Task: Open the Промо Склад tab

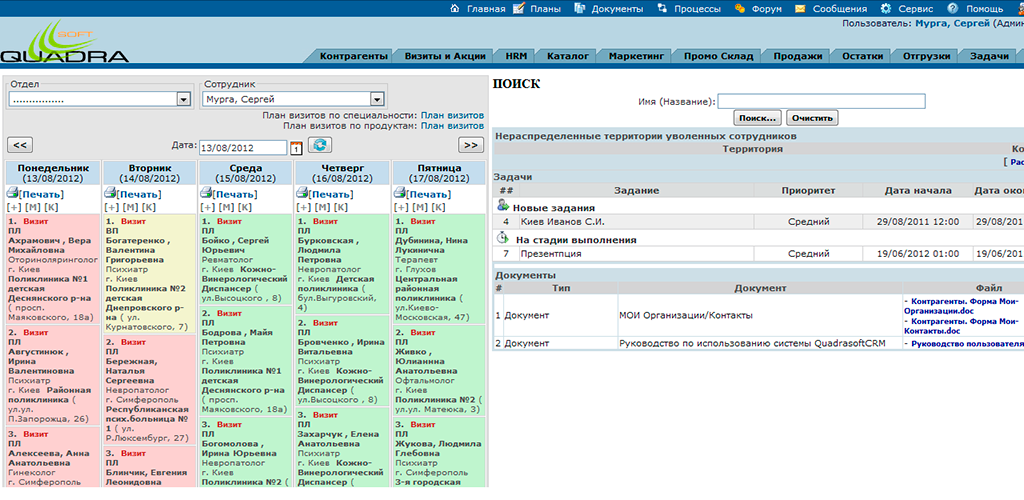Action: tap(718, 56)
